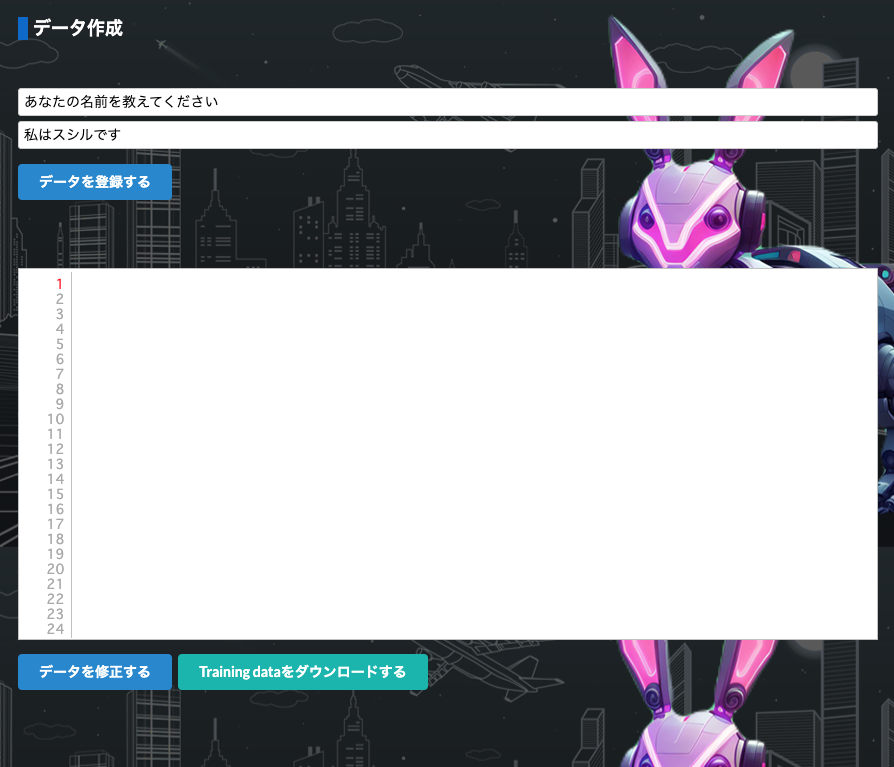
Task: Select line number 17 in the gutter
Action: pos(56,524)
